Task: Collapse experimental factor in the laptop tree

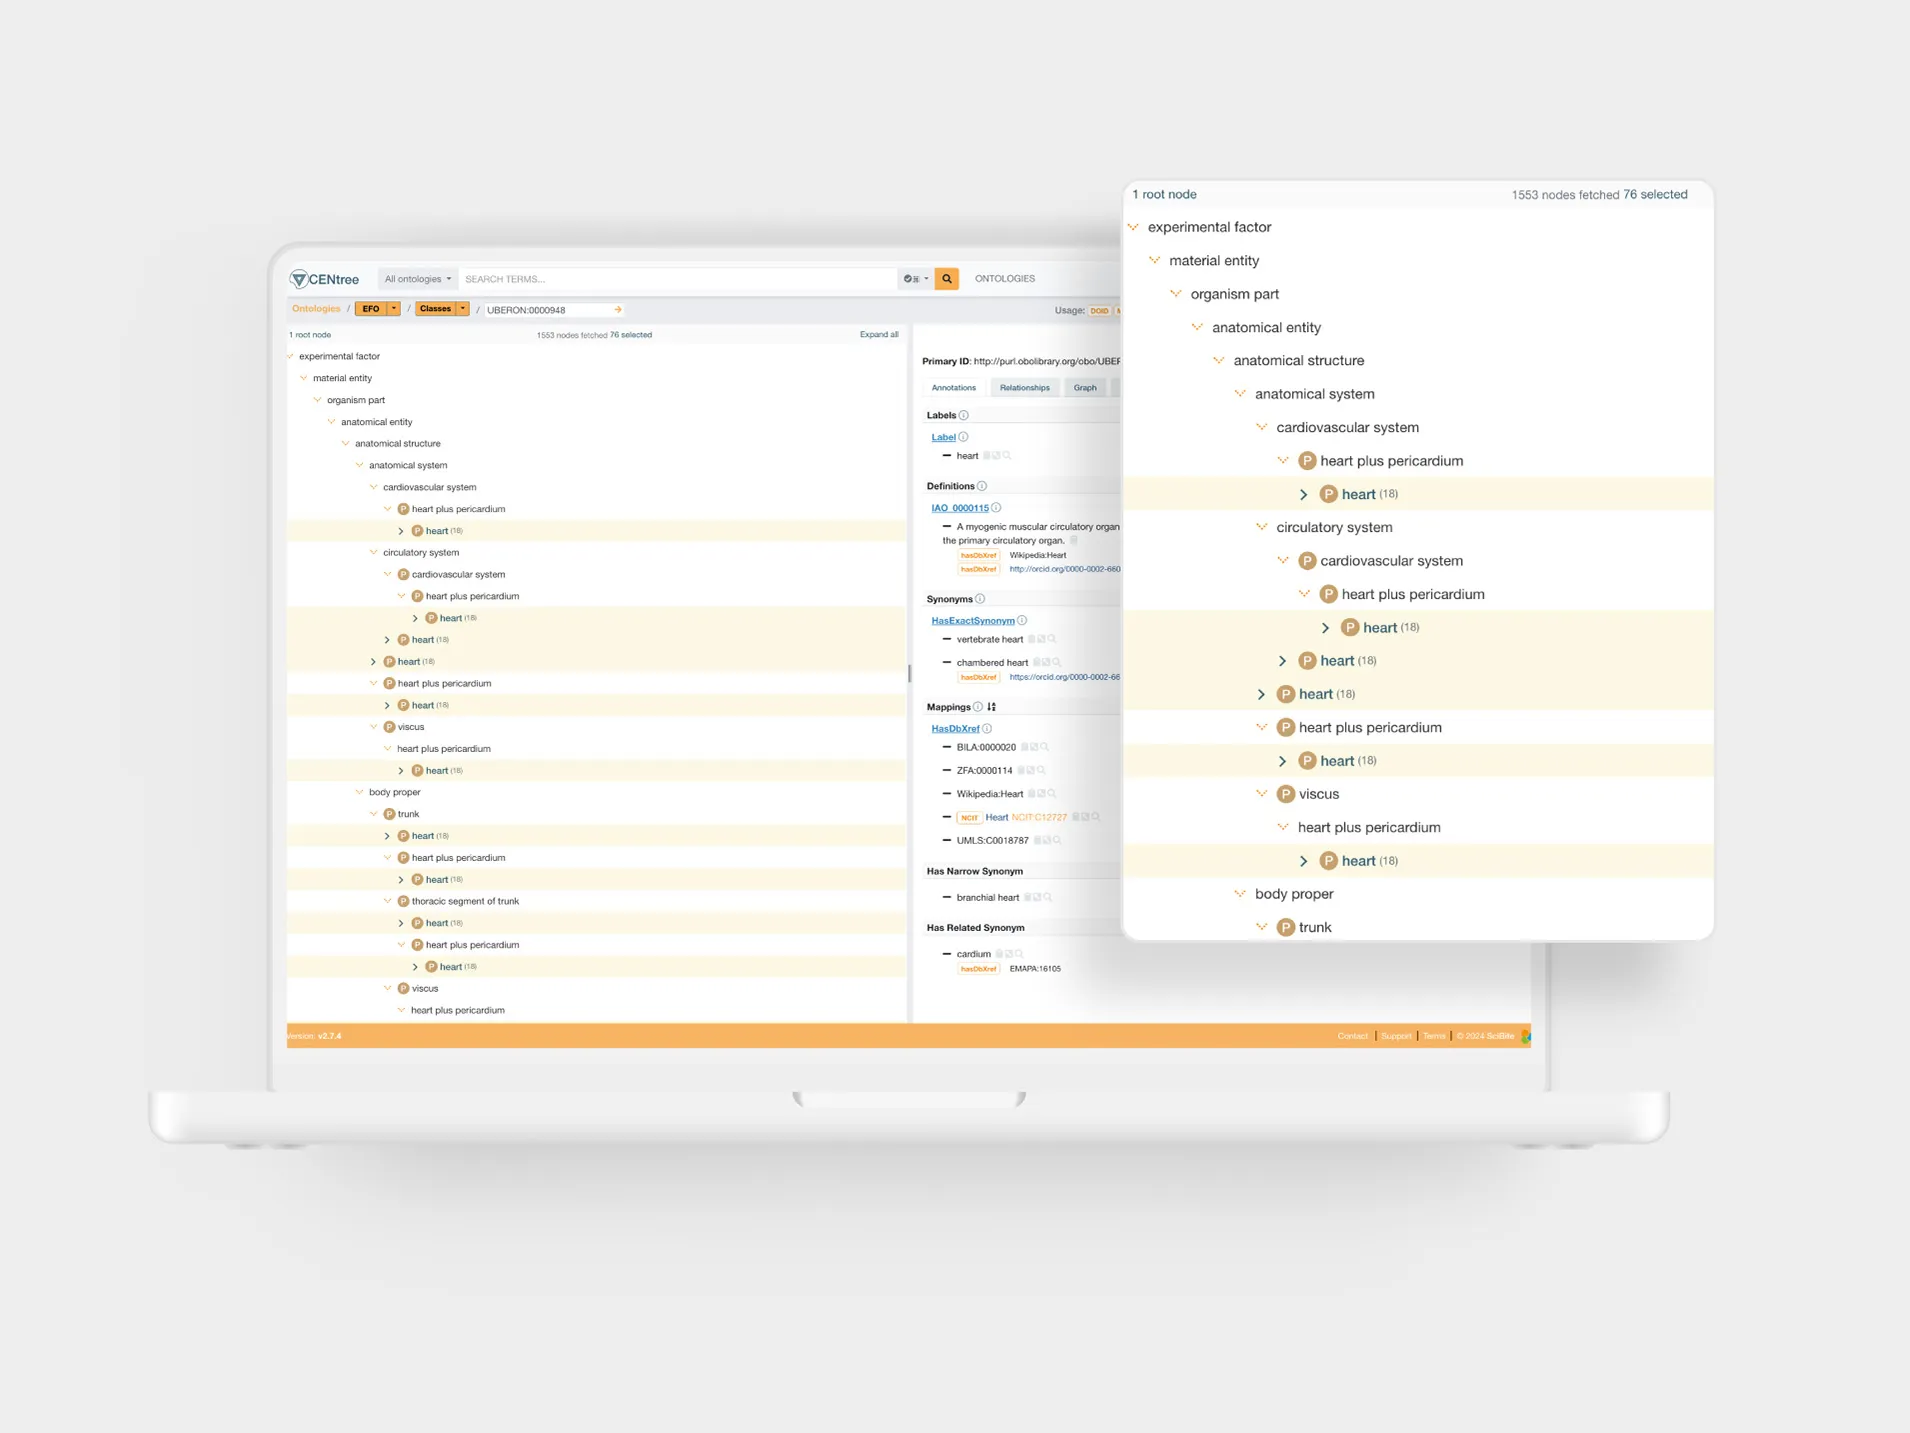Action: pyautogui.click(x=291, y=356)
